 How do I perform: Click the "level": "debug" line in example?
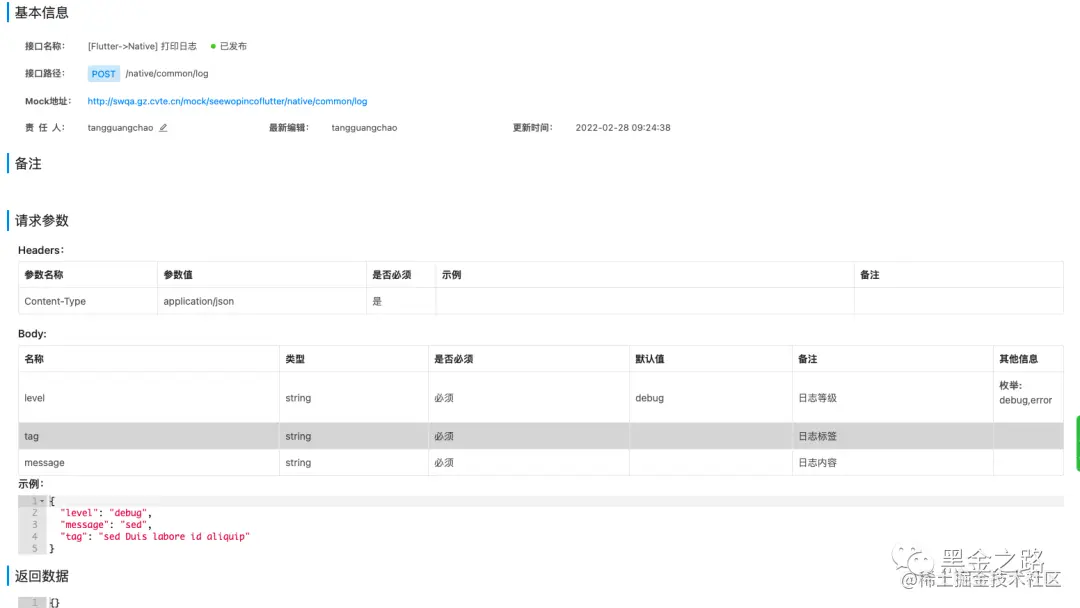pyautogui.click(x=105, y=513)
